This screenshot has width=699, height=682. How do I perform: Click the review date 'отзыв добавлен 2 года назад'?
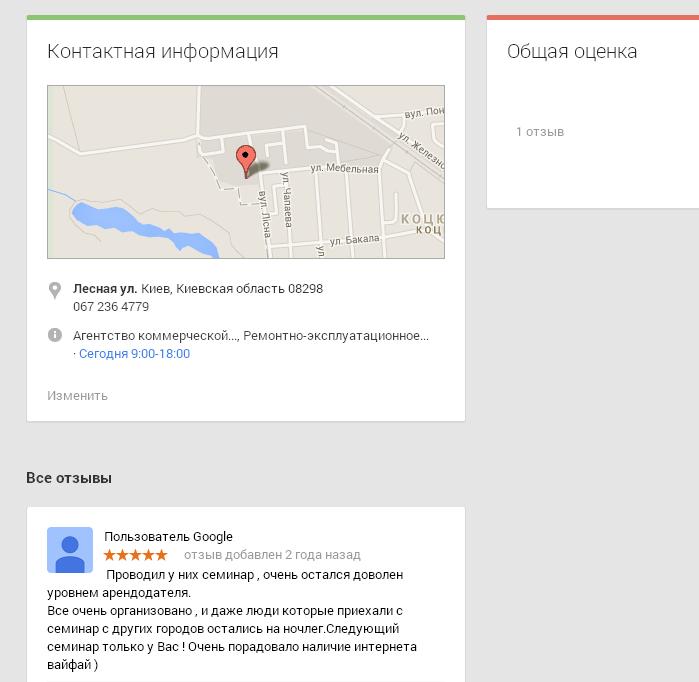click(272, 555)
